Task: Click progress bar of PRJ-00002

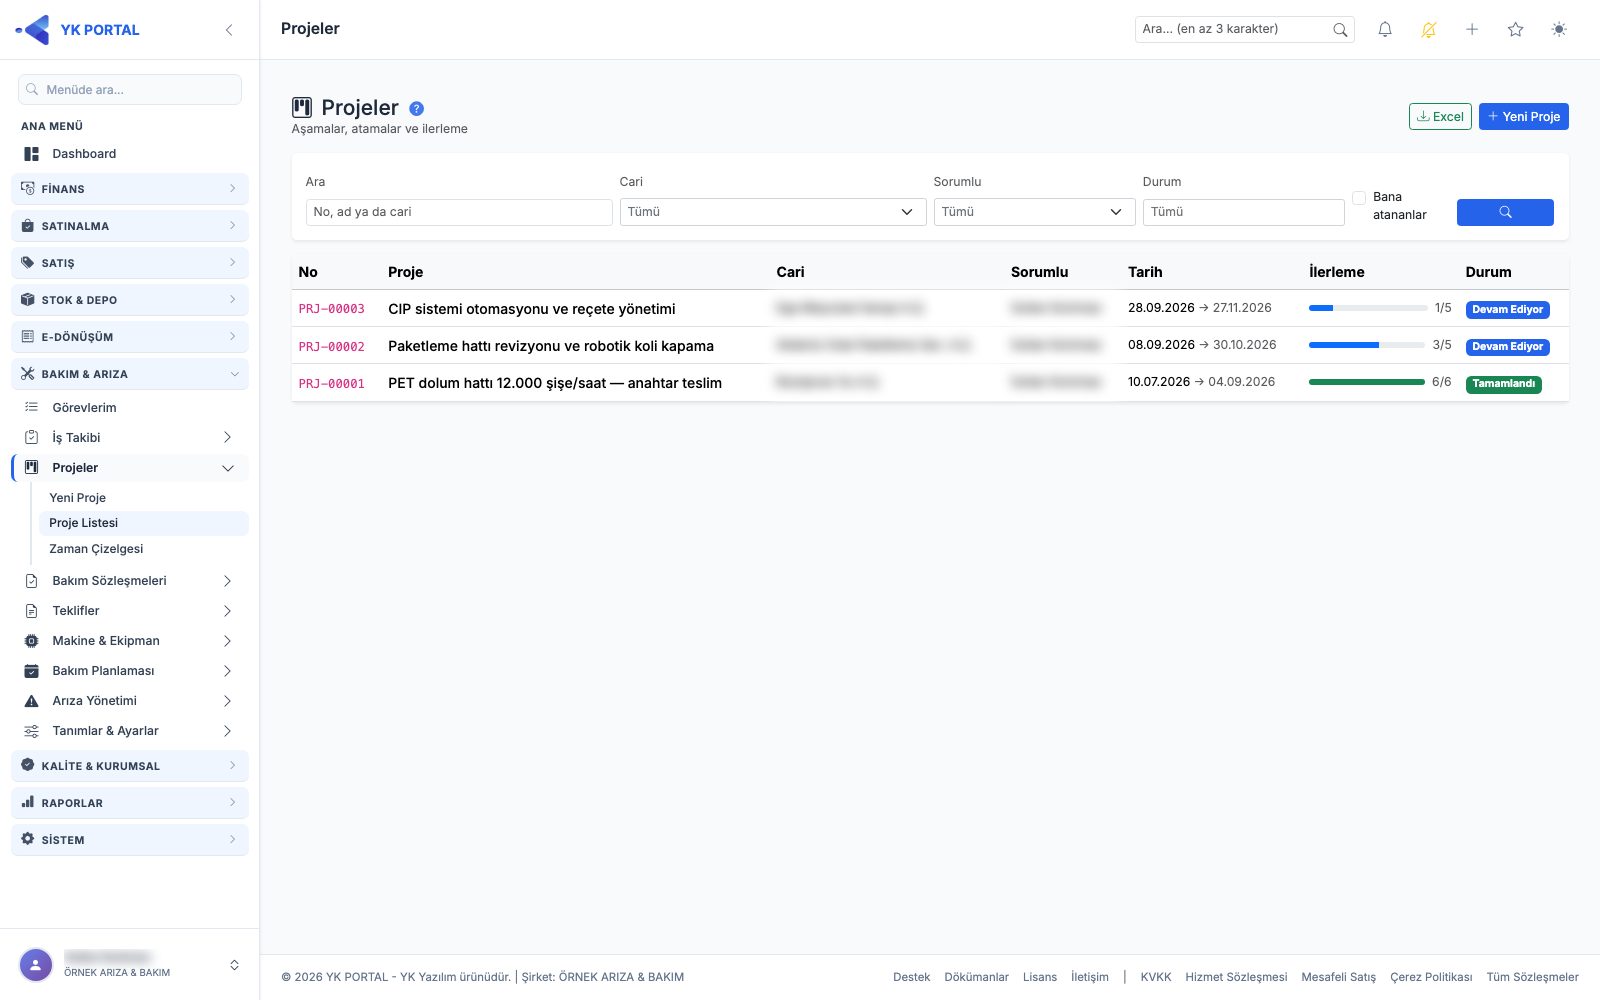Action: click(1366, 345)
